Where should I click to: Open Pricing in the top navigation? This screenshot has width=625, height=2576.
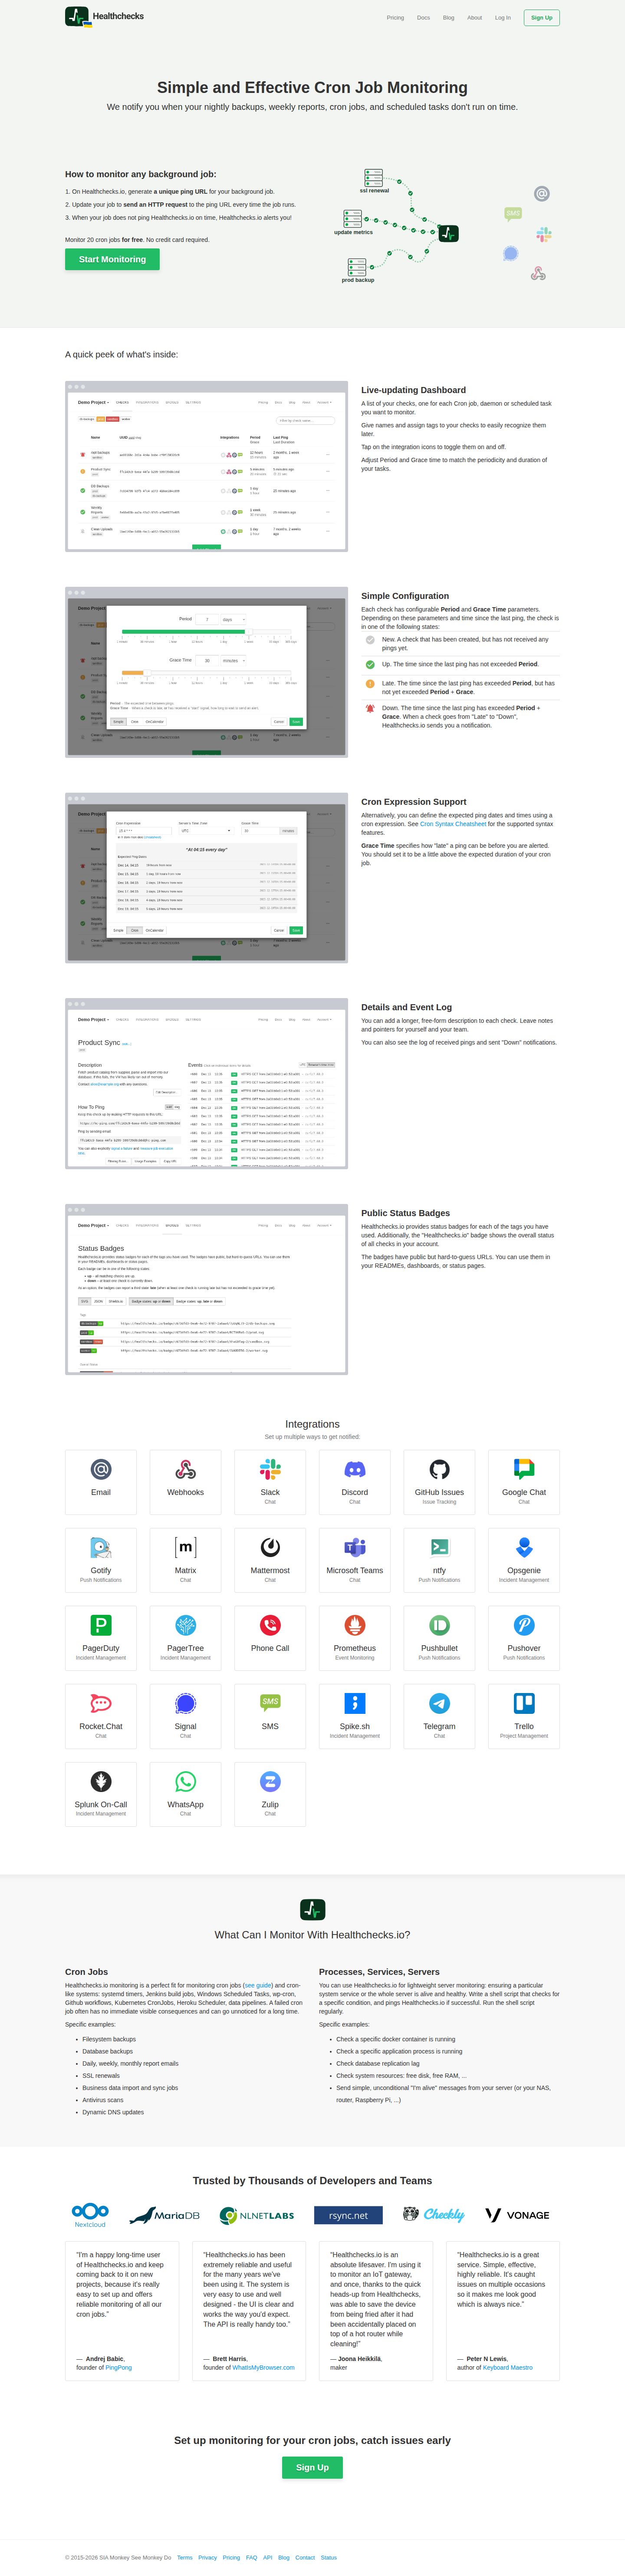[395, 17]
